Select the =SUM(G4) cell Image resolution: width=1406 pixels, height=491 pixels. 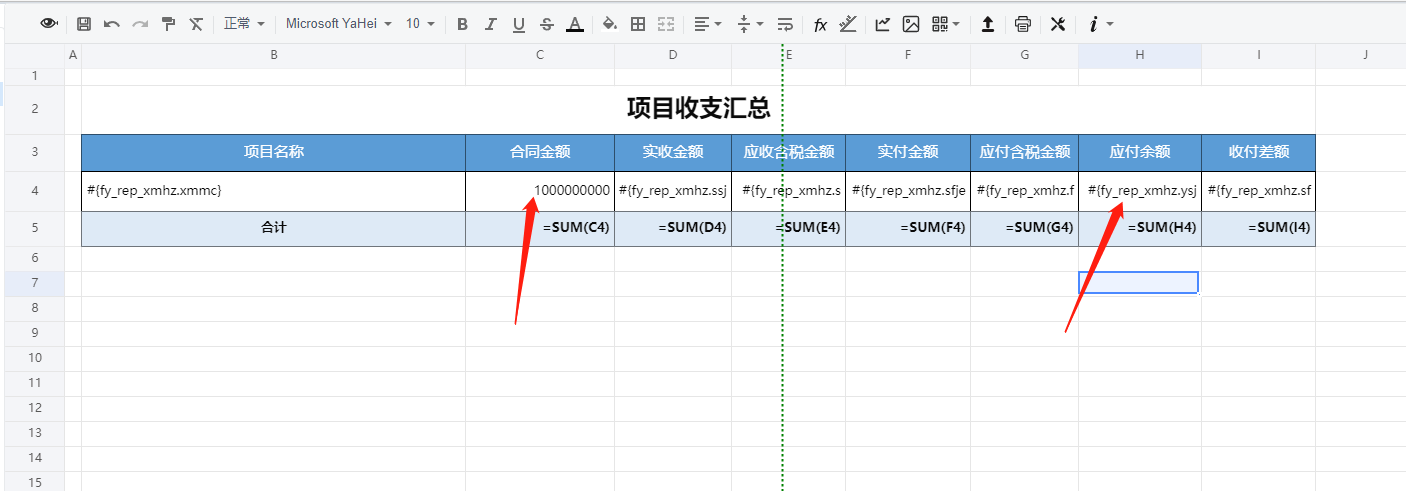1025,228
